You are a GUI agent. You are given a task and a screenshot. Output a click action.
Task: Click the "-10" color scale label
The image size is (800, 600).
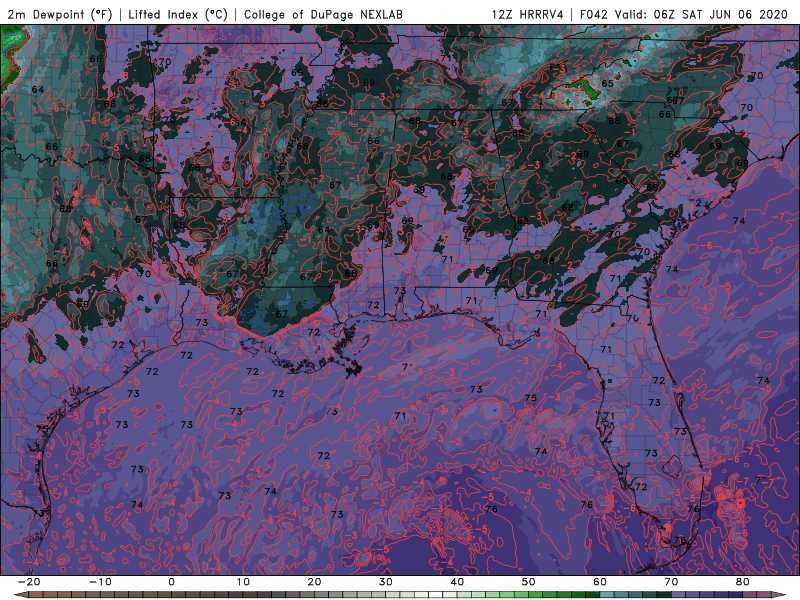click(100, 582)
